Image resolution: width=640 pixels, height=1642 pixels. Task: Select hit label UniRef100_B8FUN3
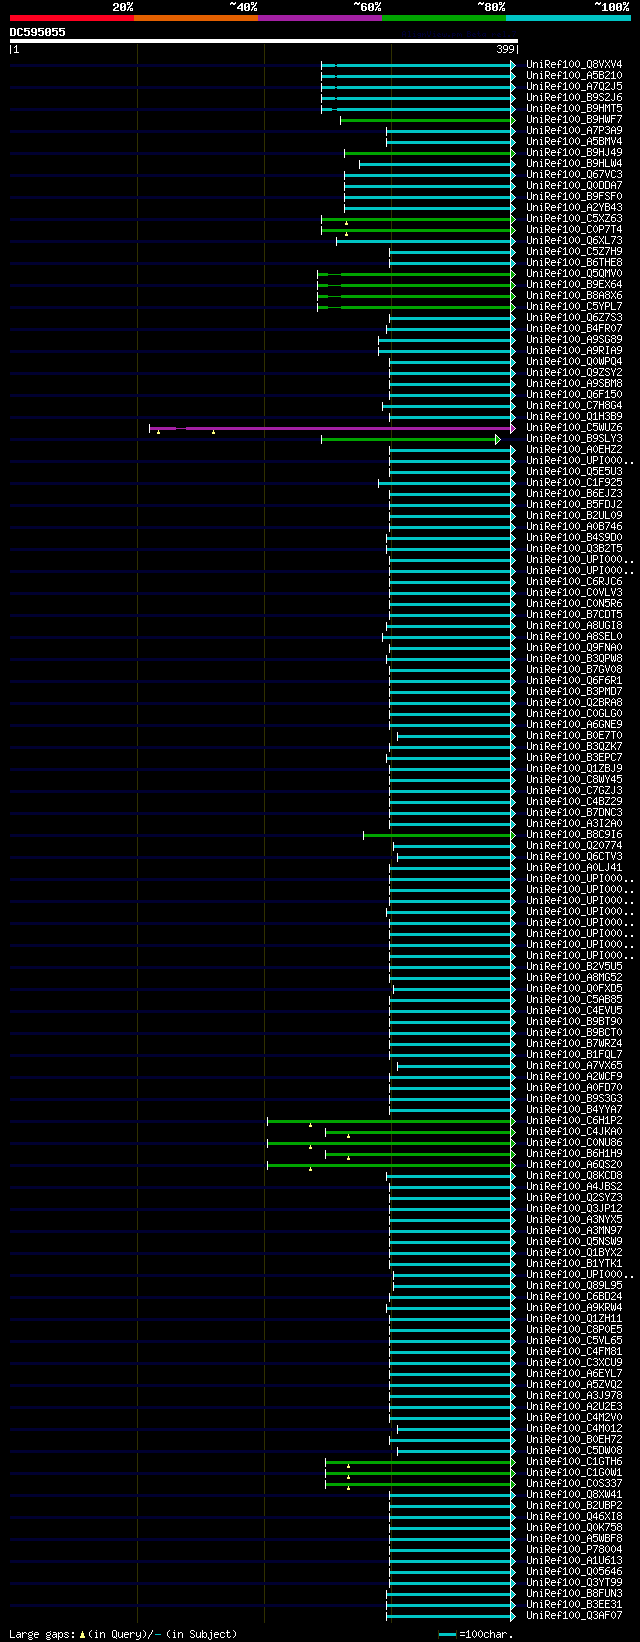click(x=574, y=1593)
